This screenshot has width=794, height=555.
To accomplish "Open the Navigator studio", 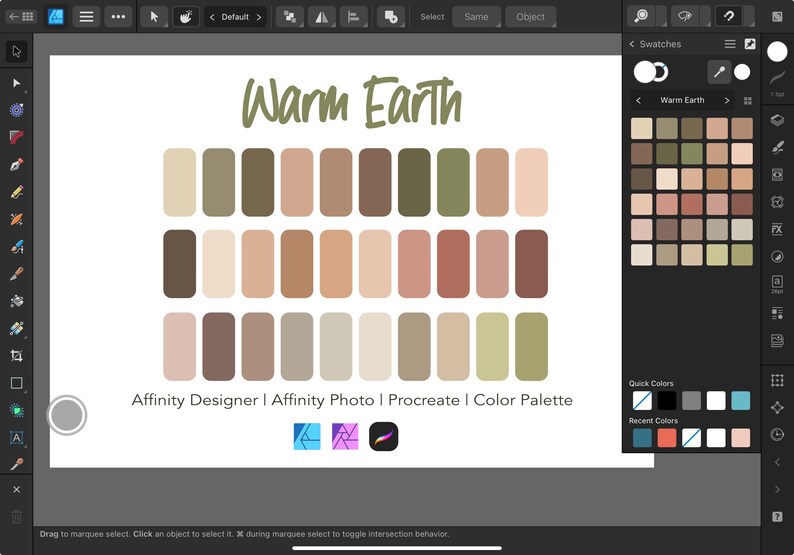I will 777,408.
